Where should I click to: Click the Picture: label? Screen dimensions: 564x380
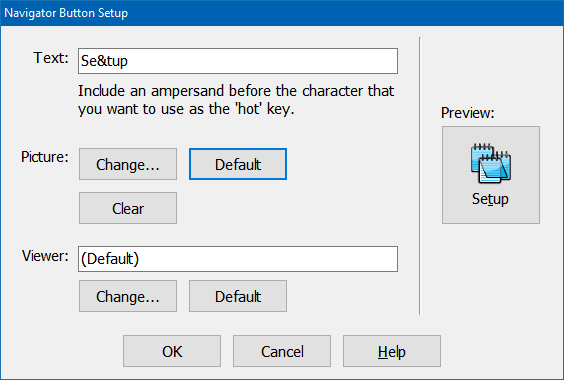[x=45, y=157]
